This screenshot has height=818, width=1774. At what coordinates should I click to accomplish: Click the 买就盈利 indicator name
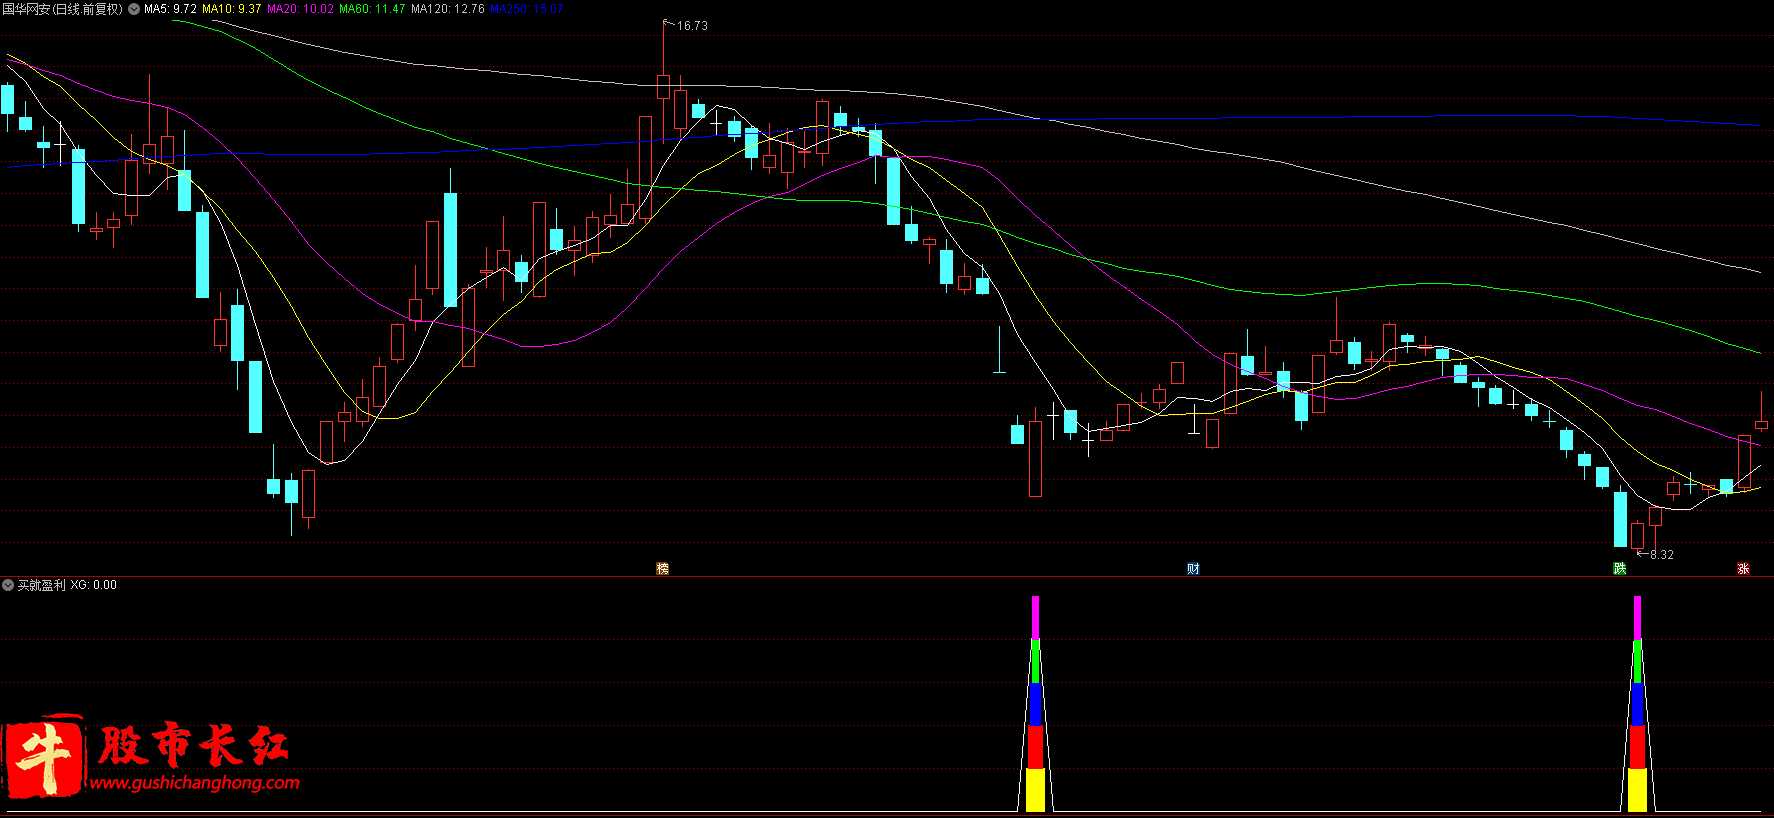[x=41, y=585]
